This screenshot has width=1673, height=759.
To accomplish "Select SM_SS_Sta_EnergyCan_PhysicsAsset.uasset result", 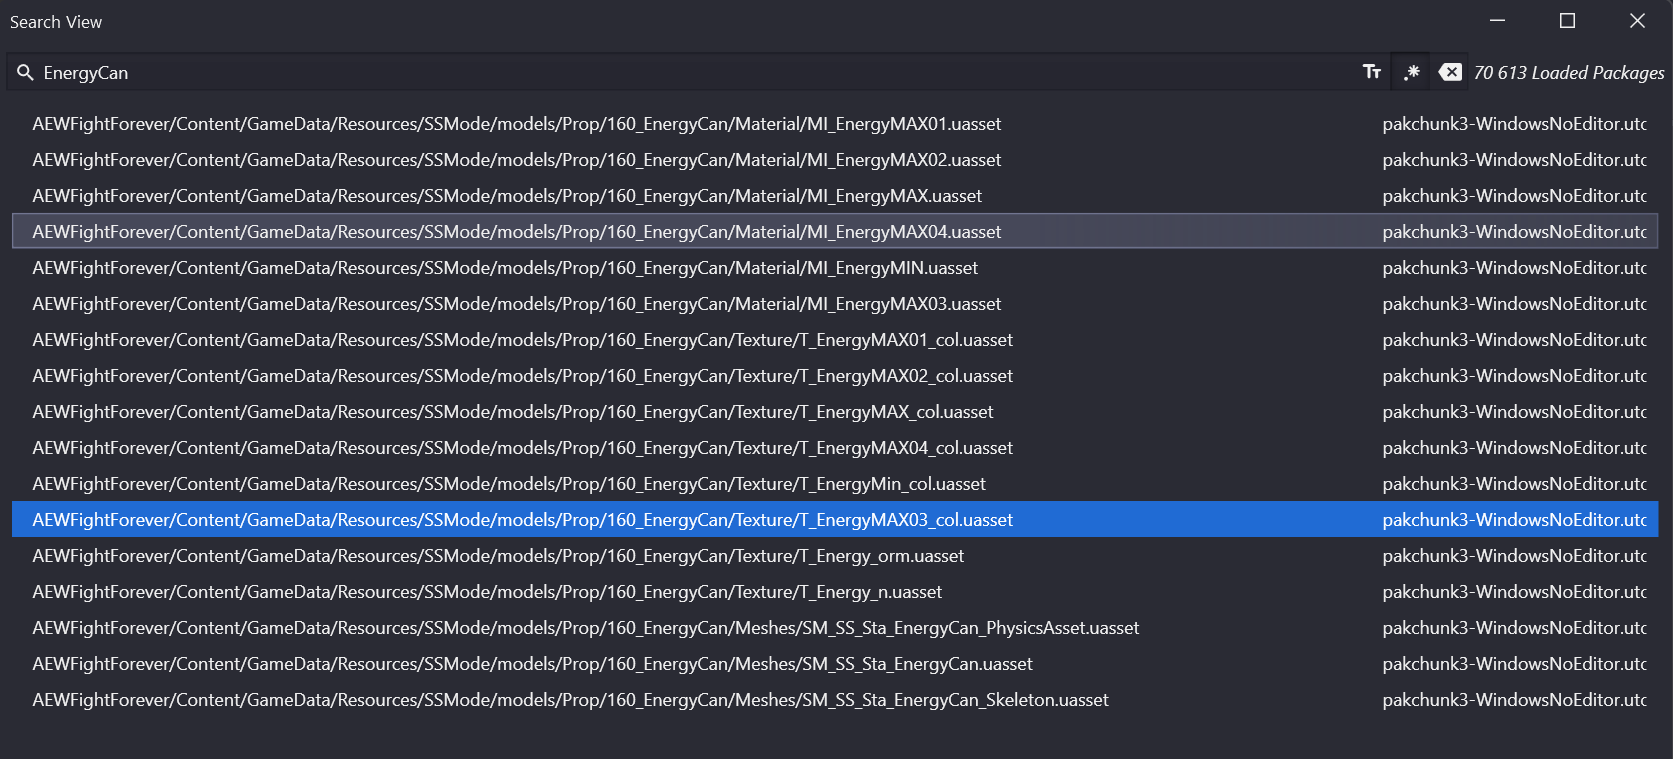I will 835,628.
